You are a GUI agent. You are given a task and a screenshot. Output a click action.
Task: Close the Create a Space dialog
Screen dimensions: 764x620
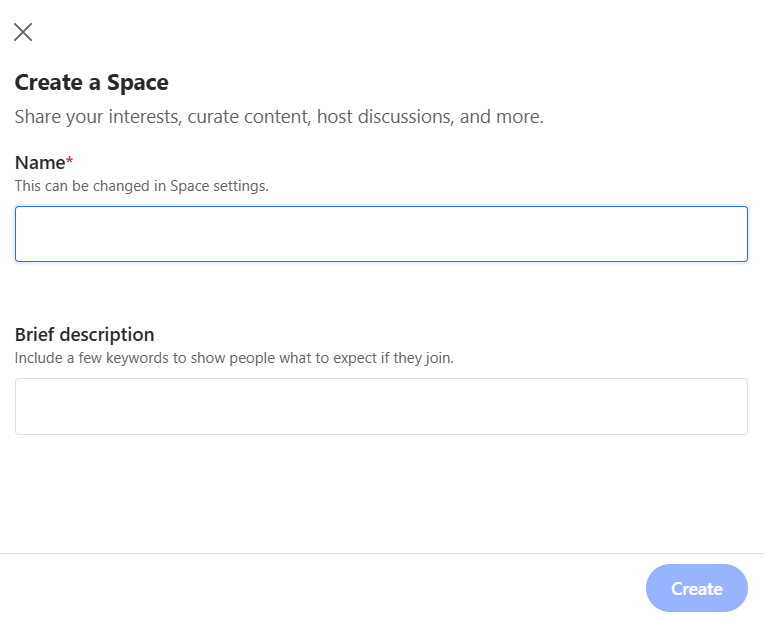tap(23, 32)
